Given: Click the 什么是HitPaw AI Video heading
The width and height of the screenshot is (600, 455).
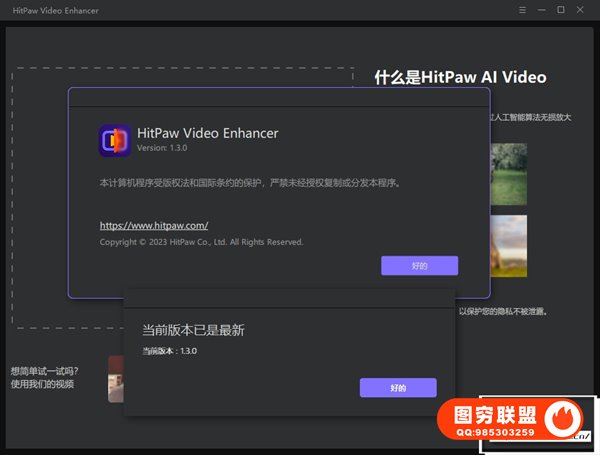Looking at the screenshot, I should point(460,77).
